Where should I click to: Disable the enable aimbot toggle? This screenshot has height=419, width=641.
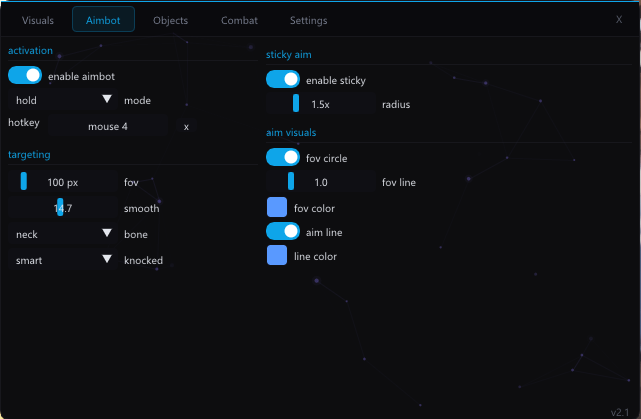[x=25, y=75]
